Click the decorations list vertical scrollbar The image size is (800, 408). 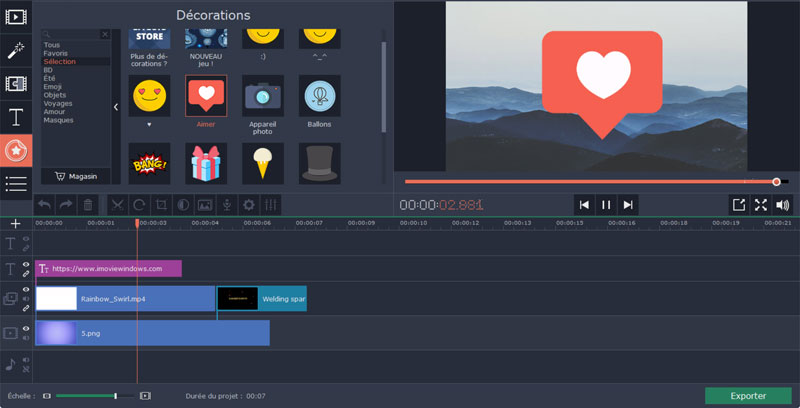point(384,87)
